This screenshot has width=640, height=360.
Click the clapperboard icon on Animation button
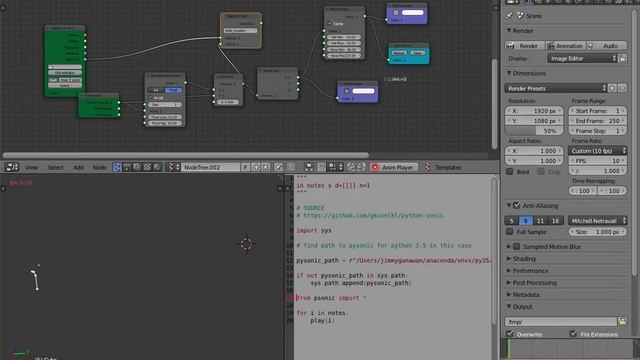pos(551,46)
